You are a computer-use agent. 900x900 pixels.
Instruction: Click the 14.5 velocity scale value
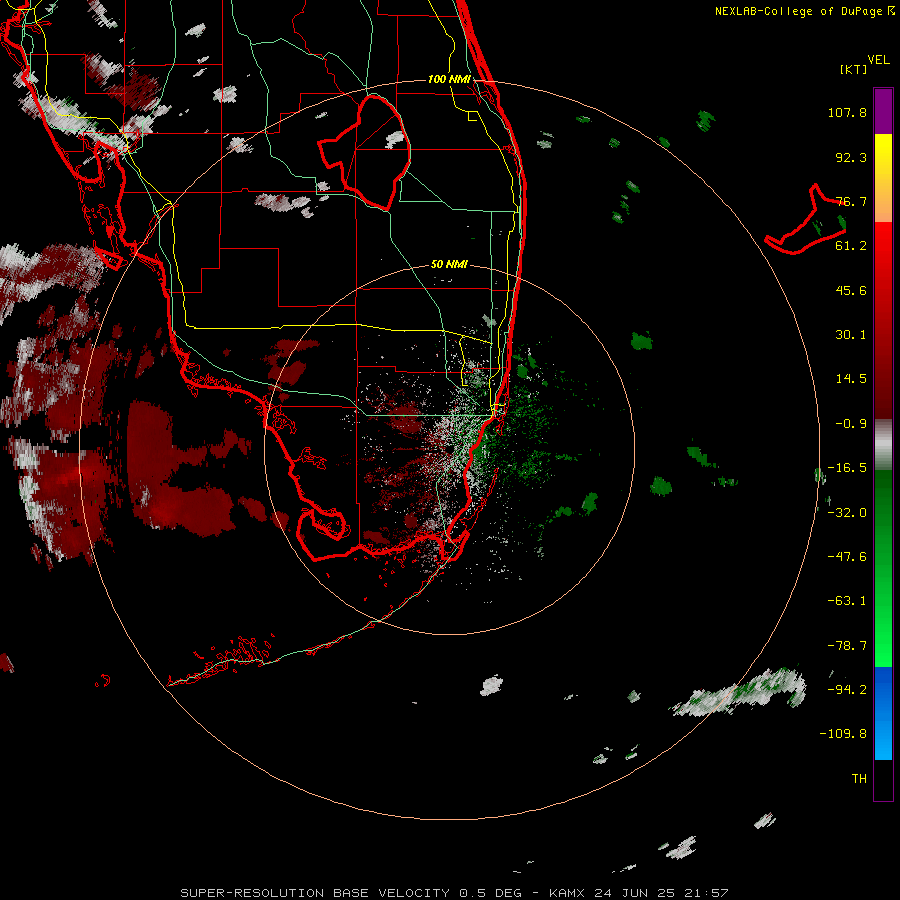click(x=851, y=379)
